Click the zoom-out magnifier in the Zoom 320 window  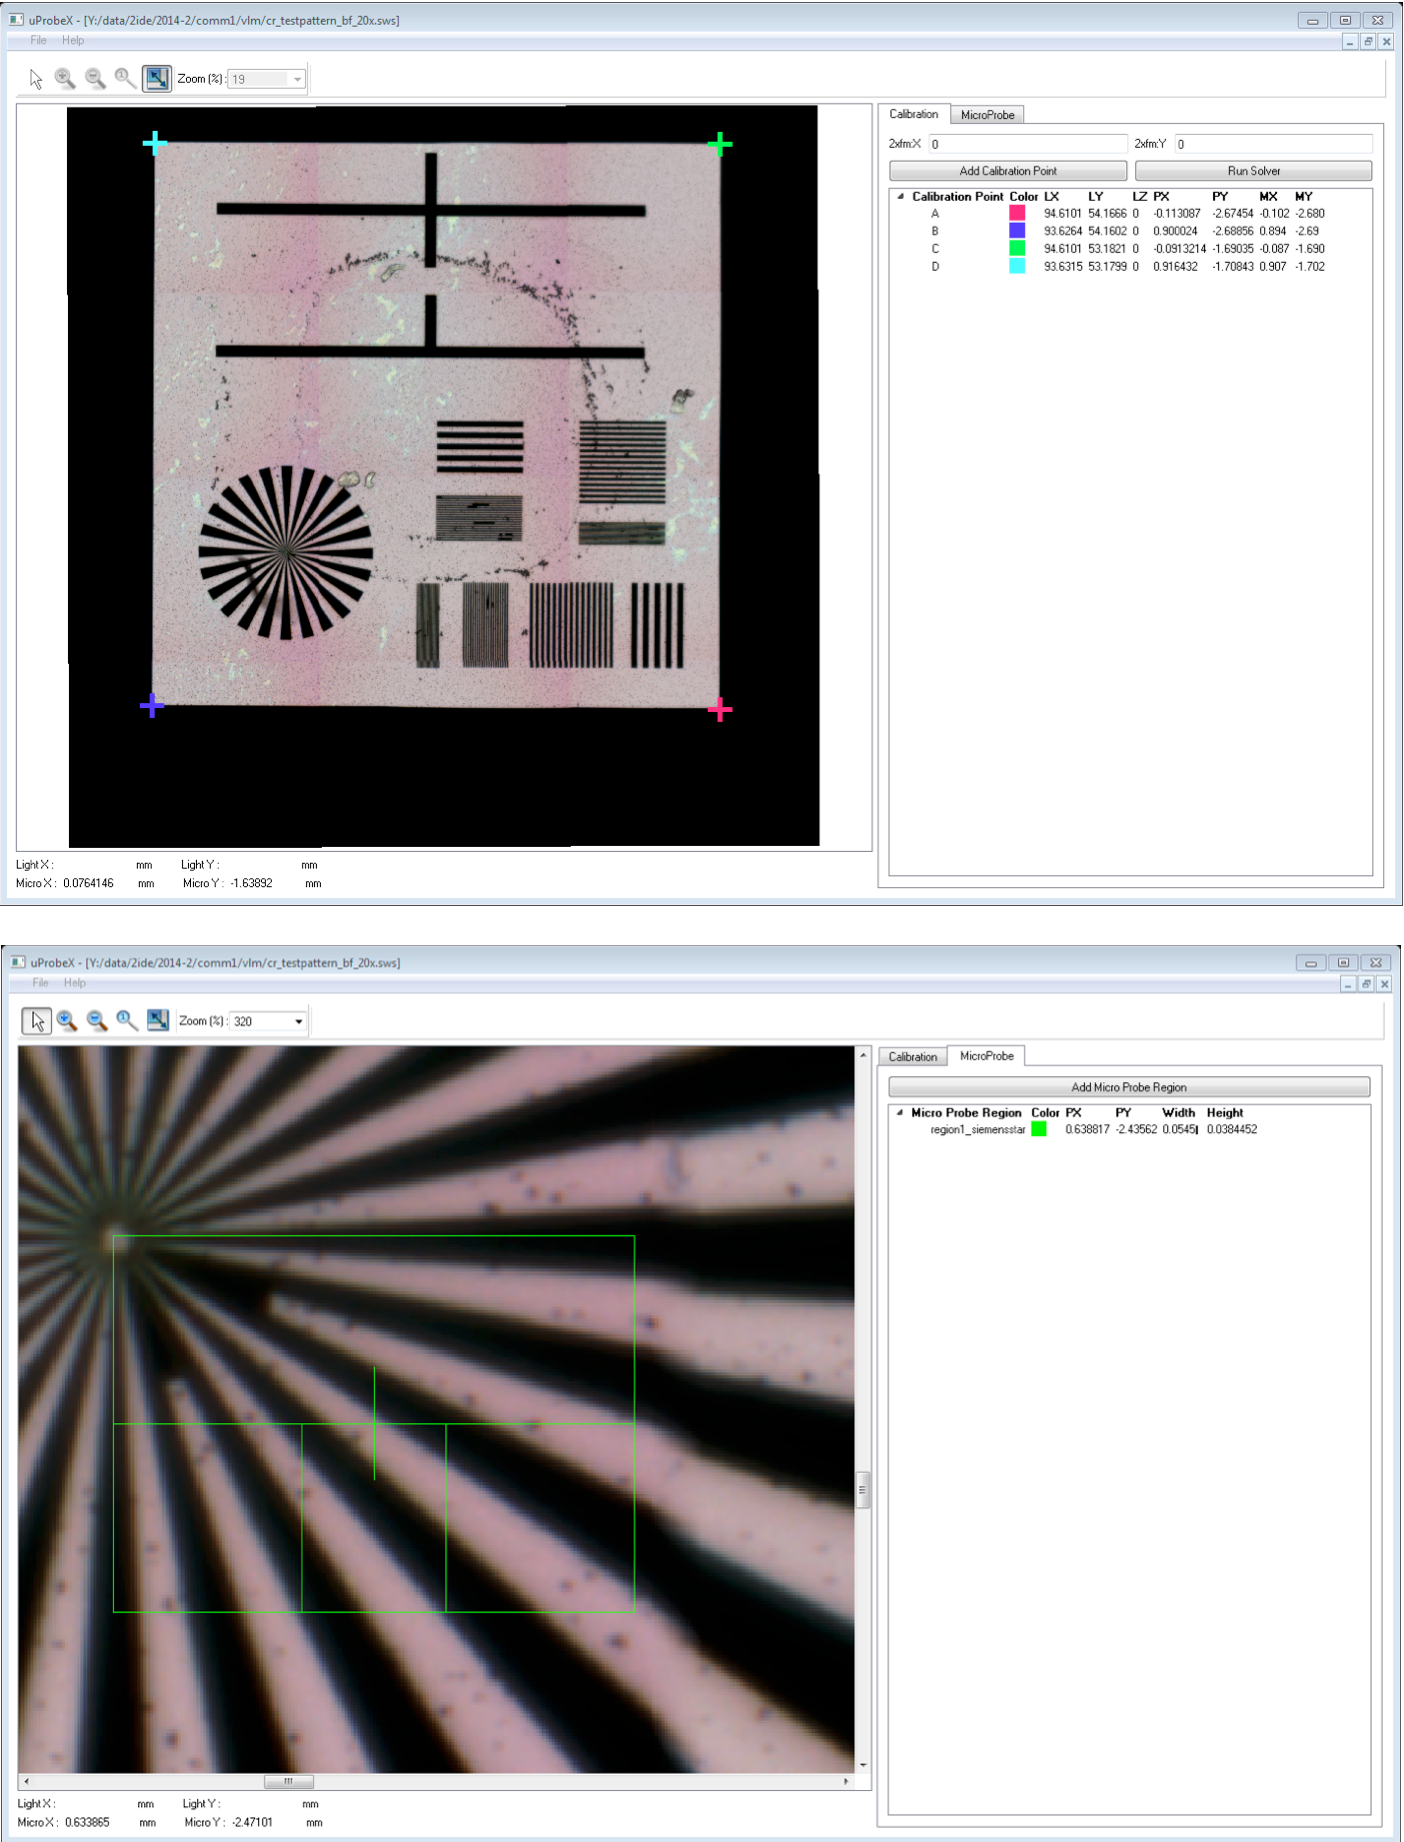pos(97,1021)
